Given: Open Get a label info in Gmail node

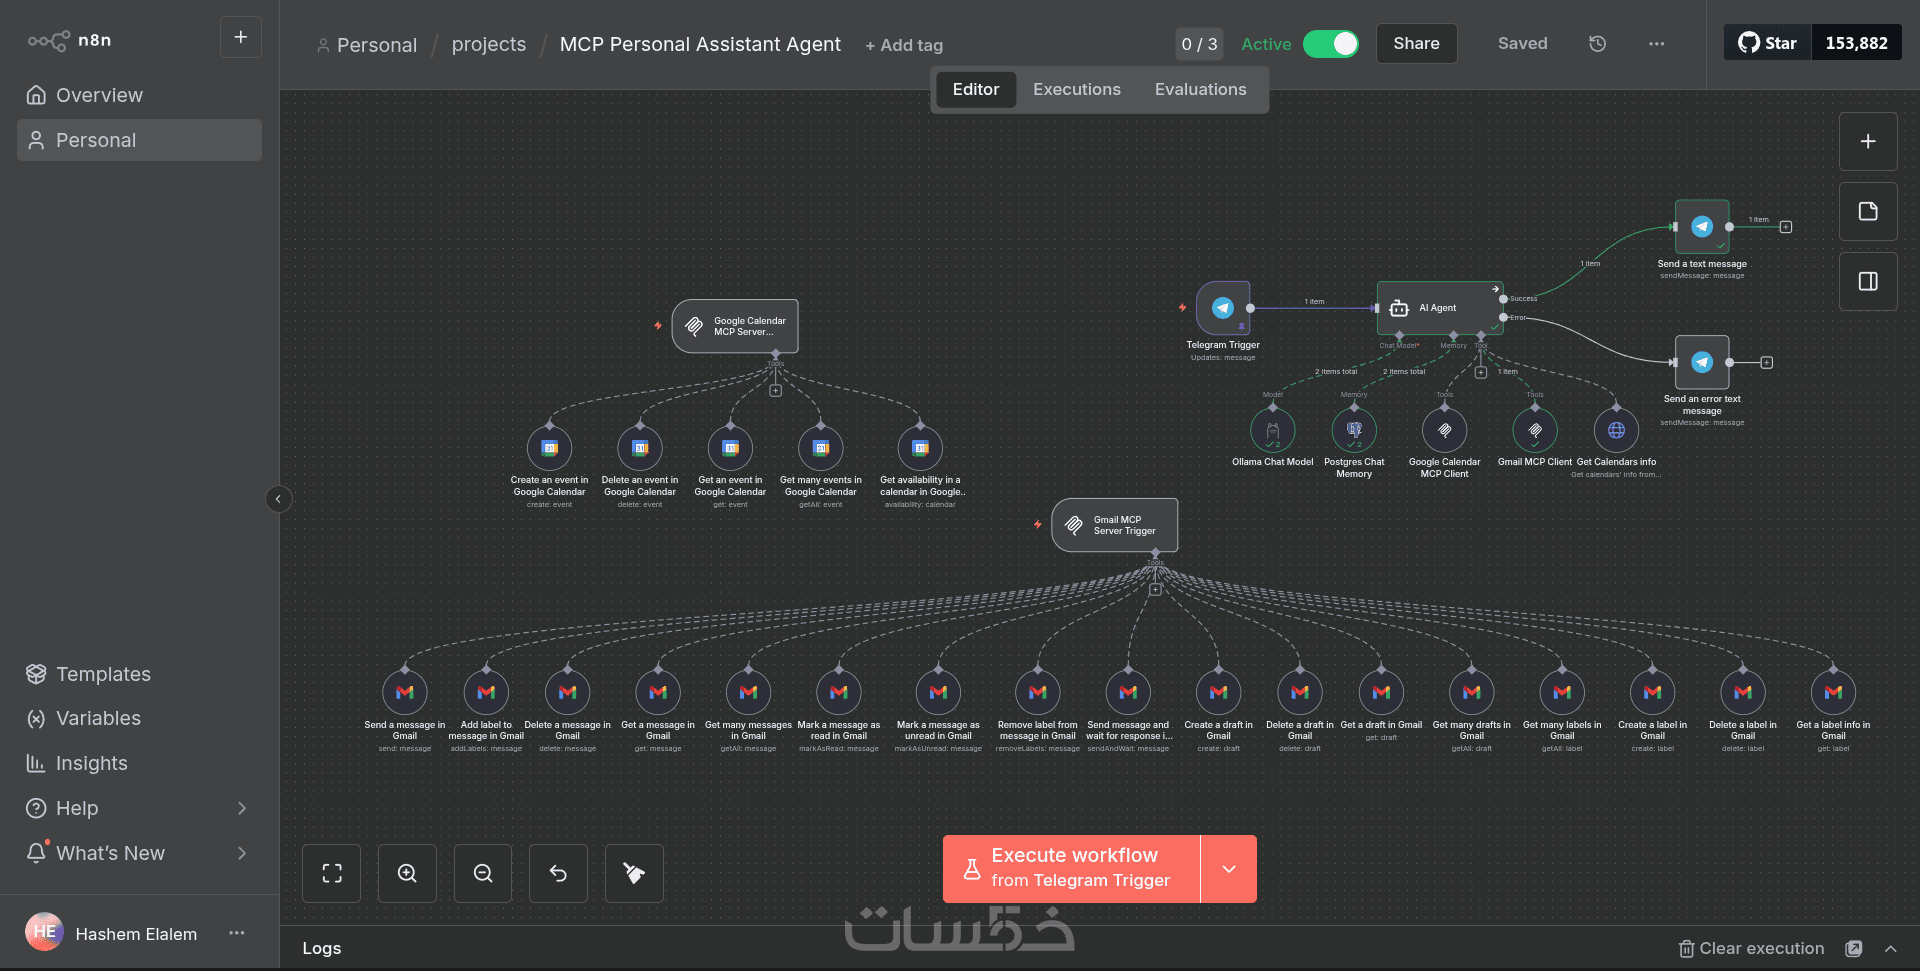Looking at the screenshot, I should point(1833,693).
